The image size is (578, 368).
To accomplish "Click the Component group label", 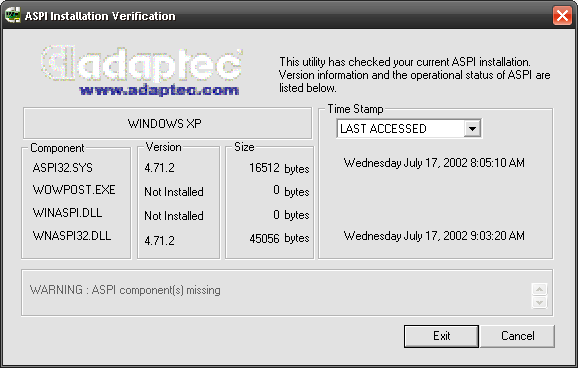I will click(57, 148).
